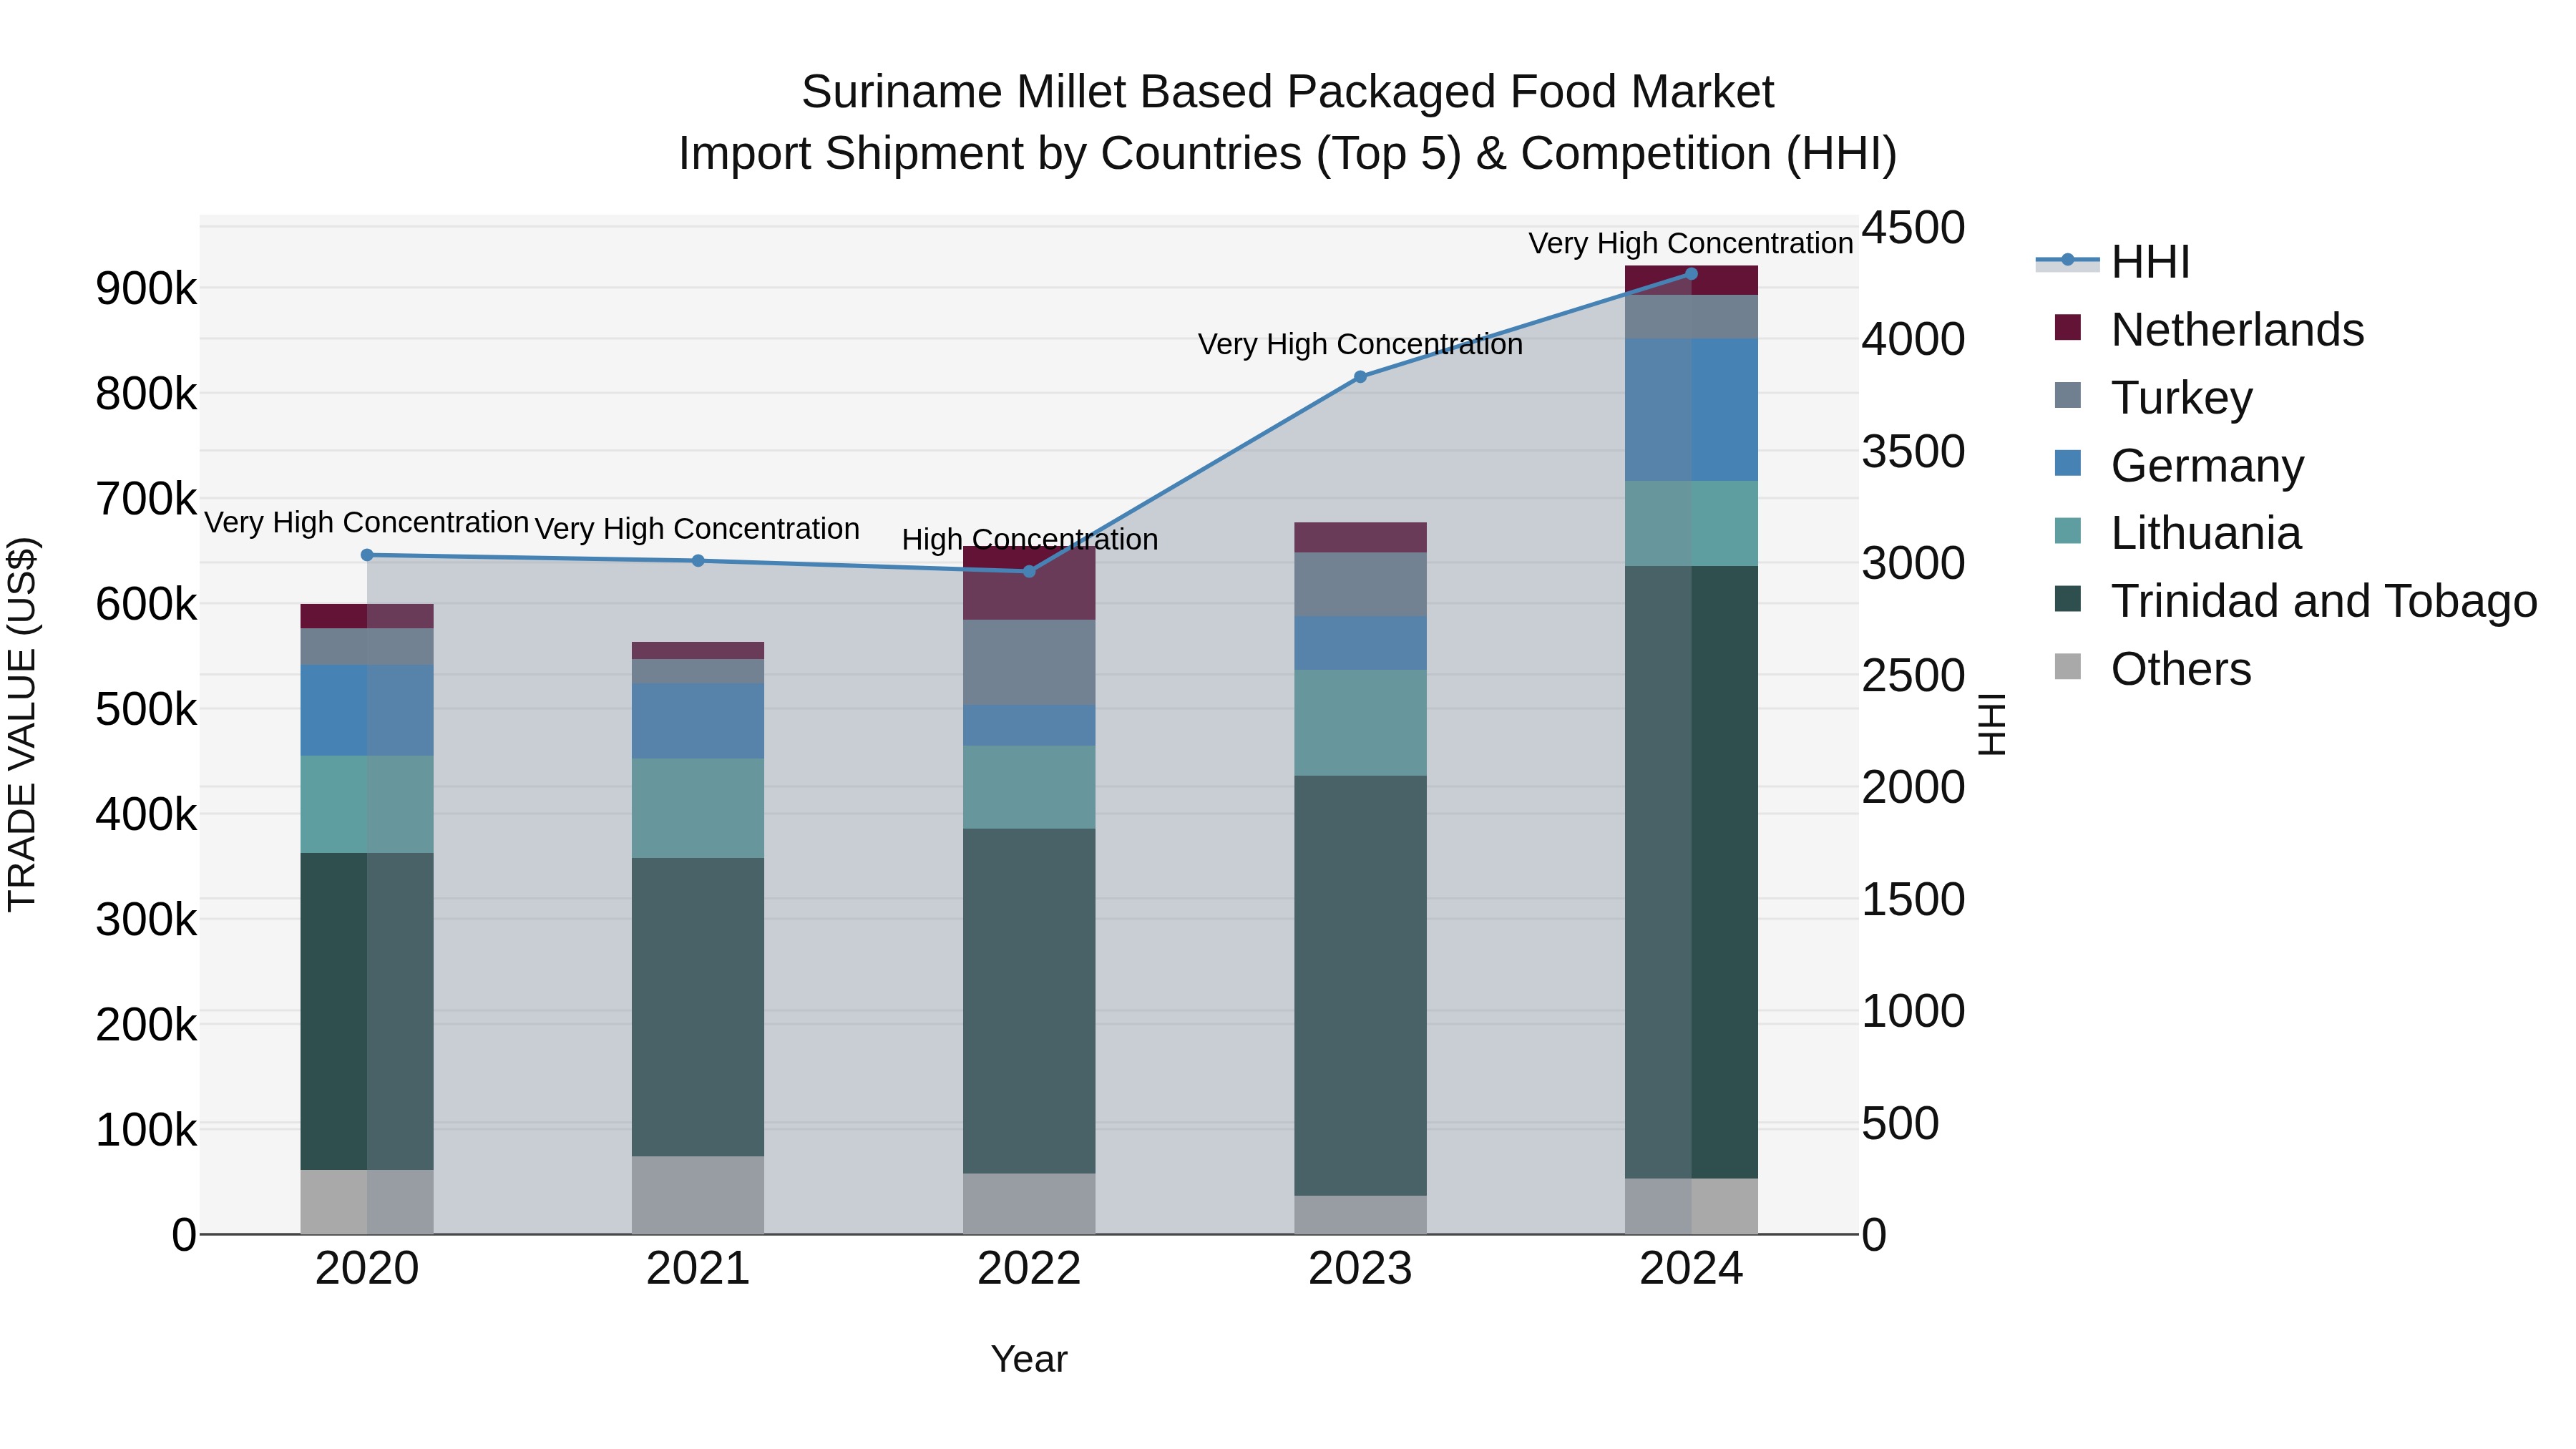
Task: Click the 2022 Netherlands bar segment
Action: click(1029, 583)
